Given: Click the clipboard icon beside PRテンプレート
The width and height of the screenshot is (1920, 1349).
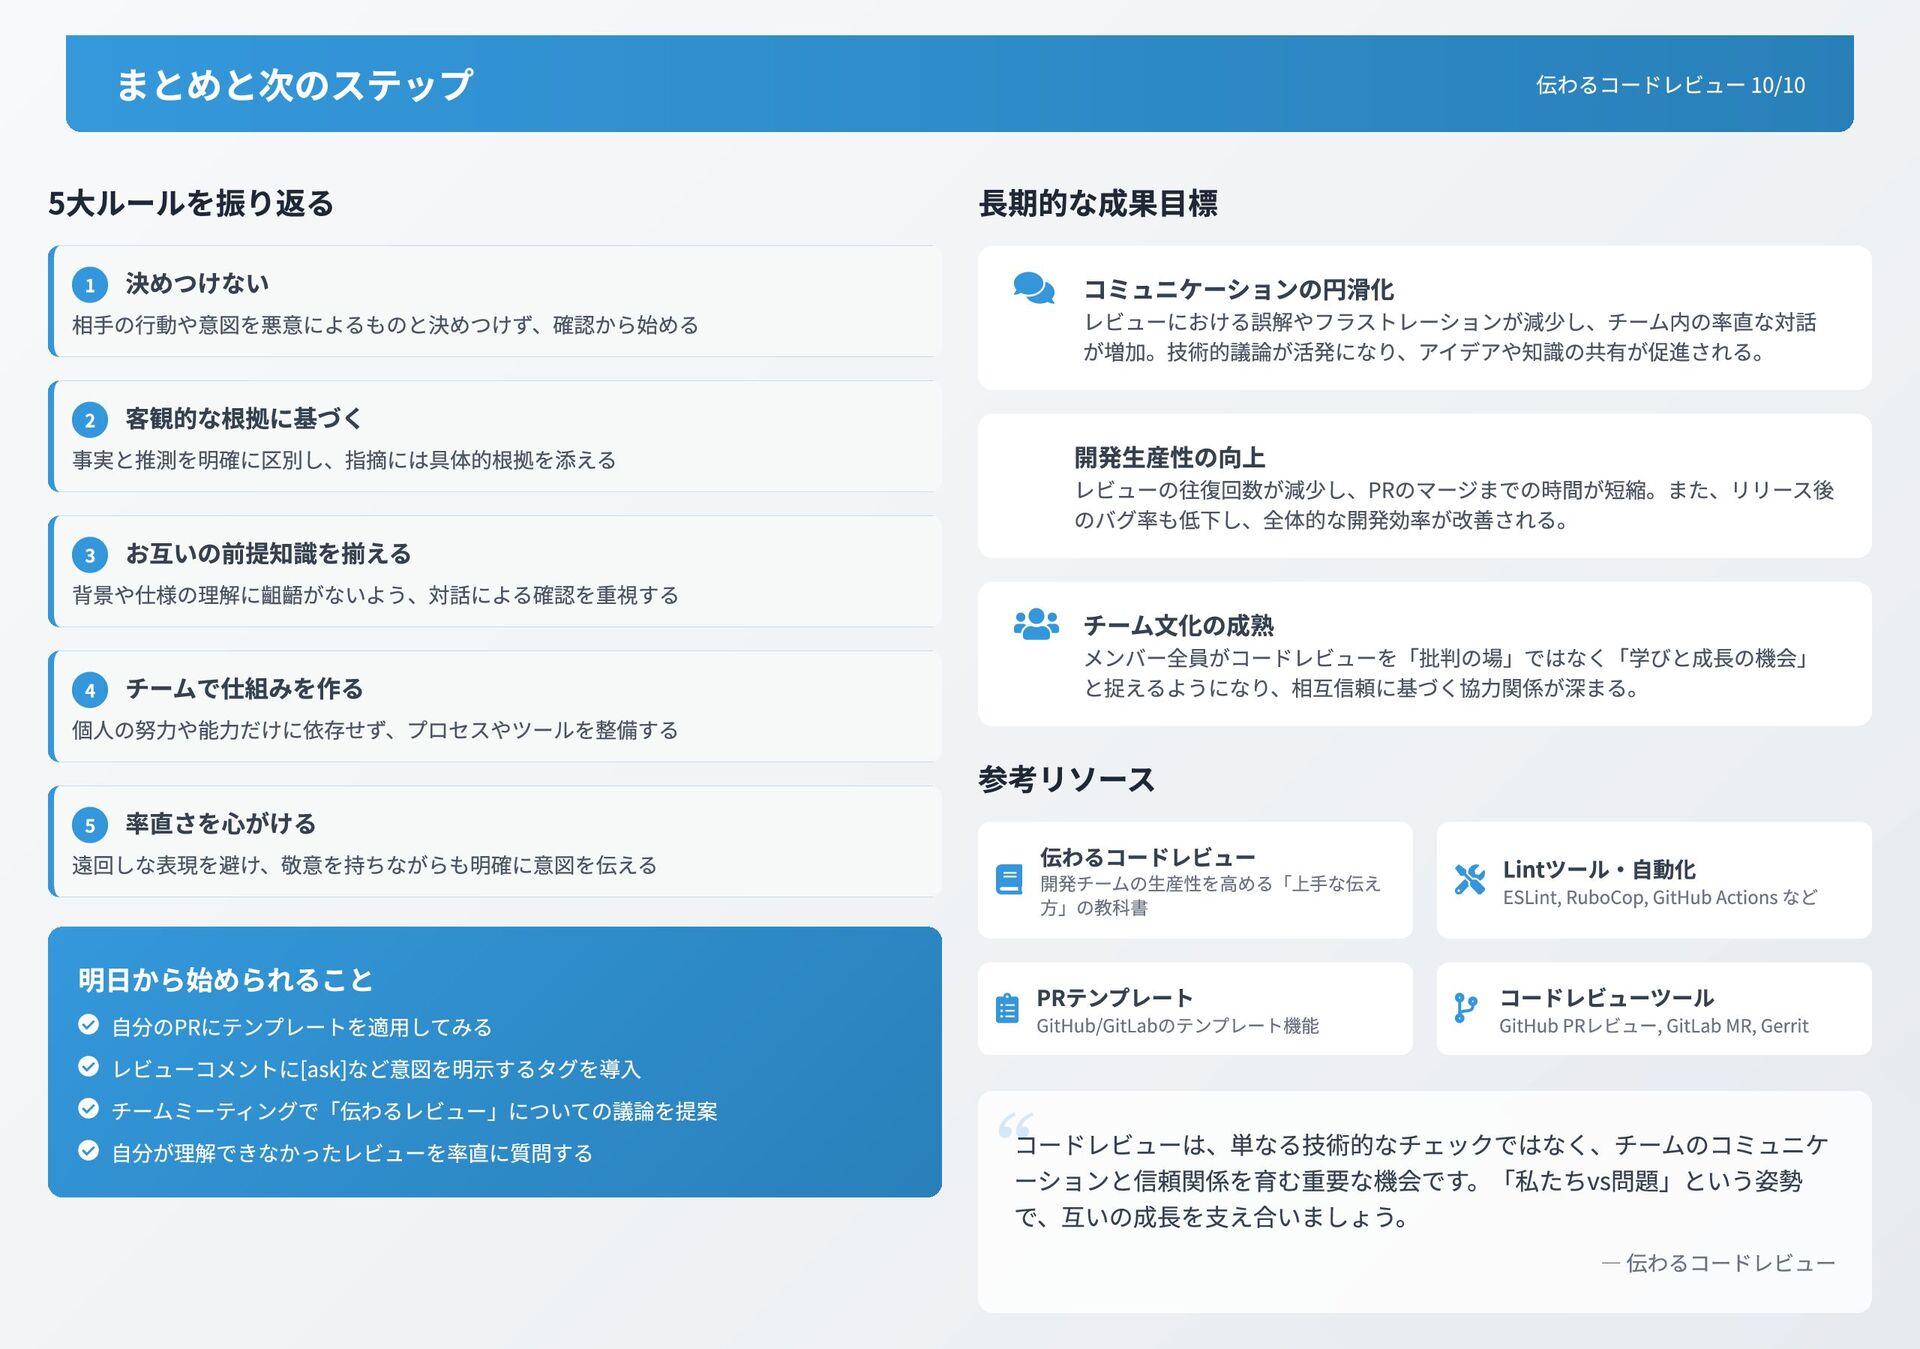Looking at the screenshot, I should [x=1007, y=1008].
